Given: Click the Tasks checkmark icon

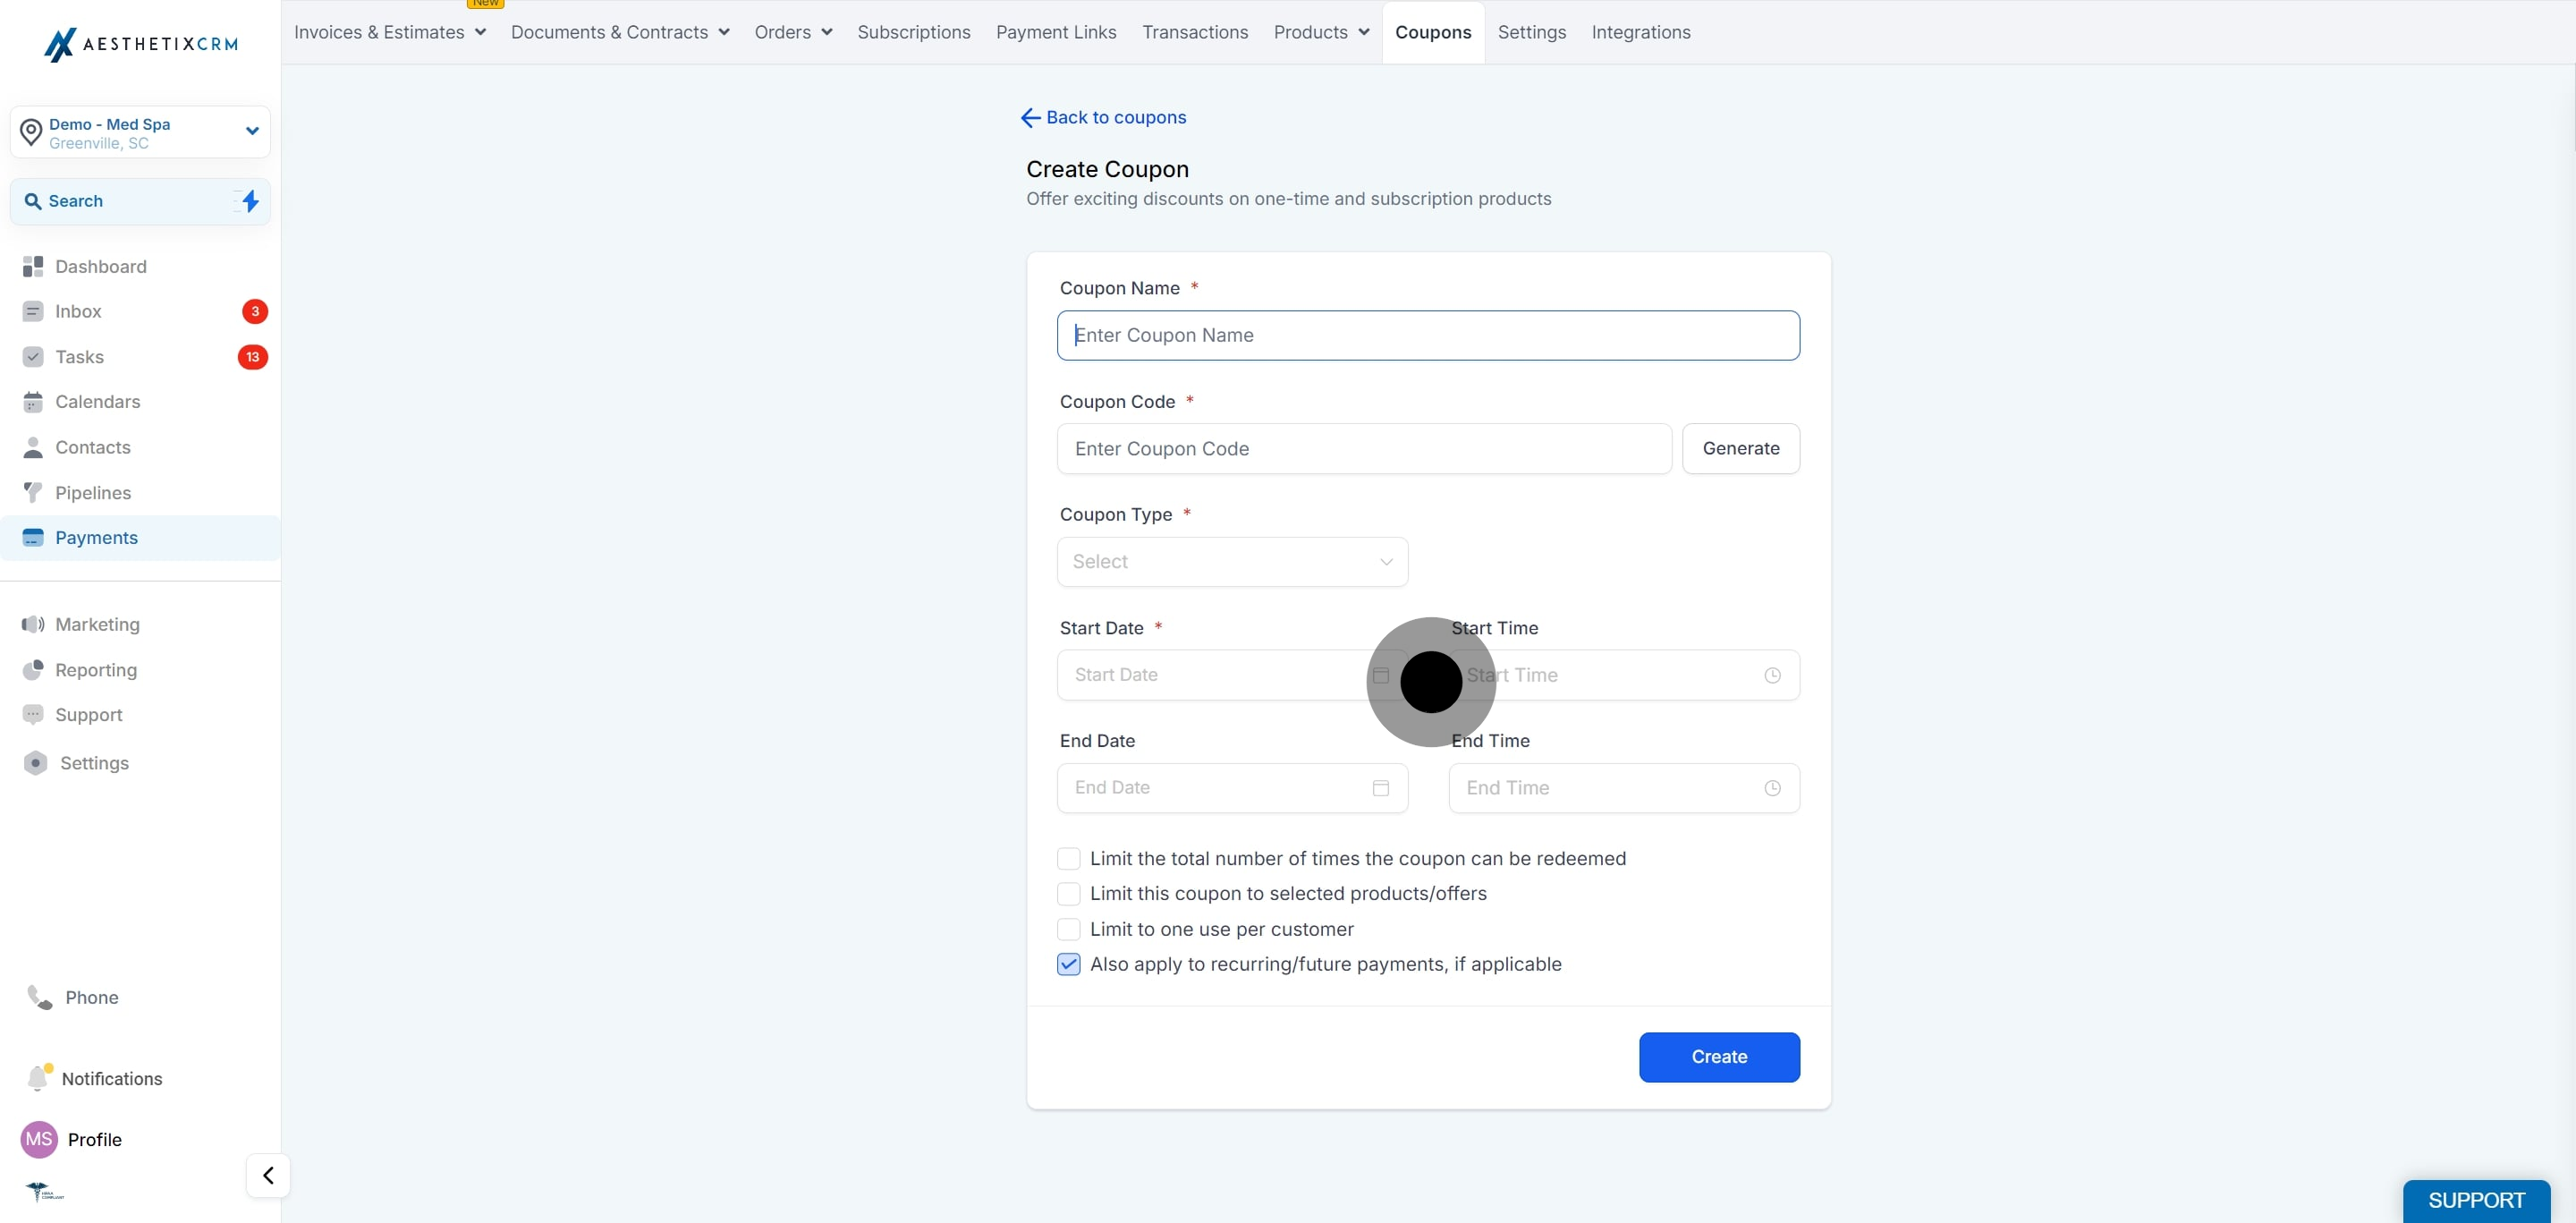Looking at the screenshot, I should [x=33, y=357].
